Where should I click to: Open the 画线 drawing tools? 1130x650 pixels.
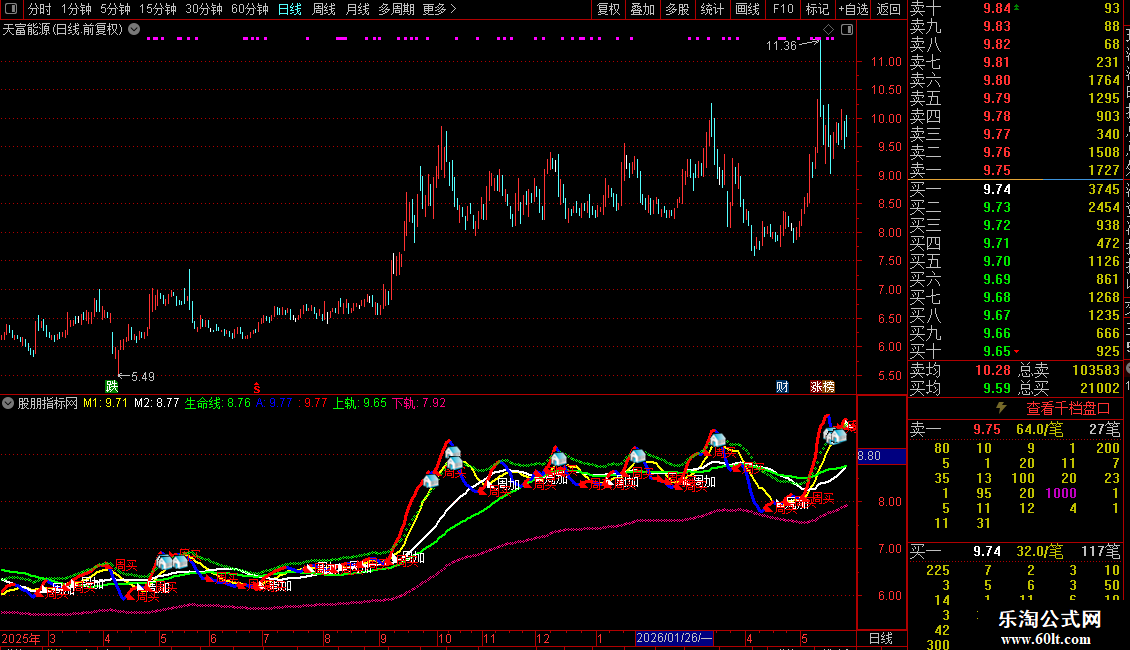click(747, 9)
